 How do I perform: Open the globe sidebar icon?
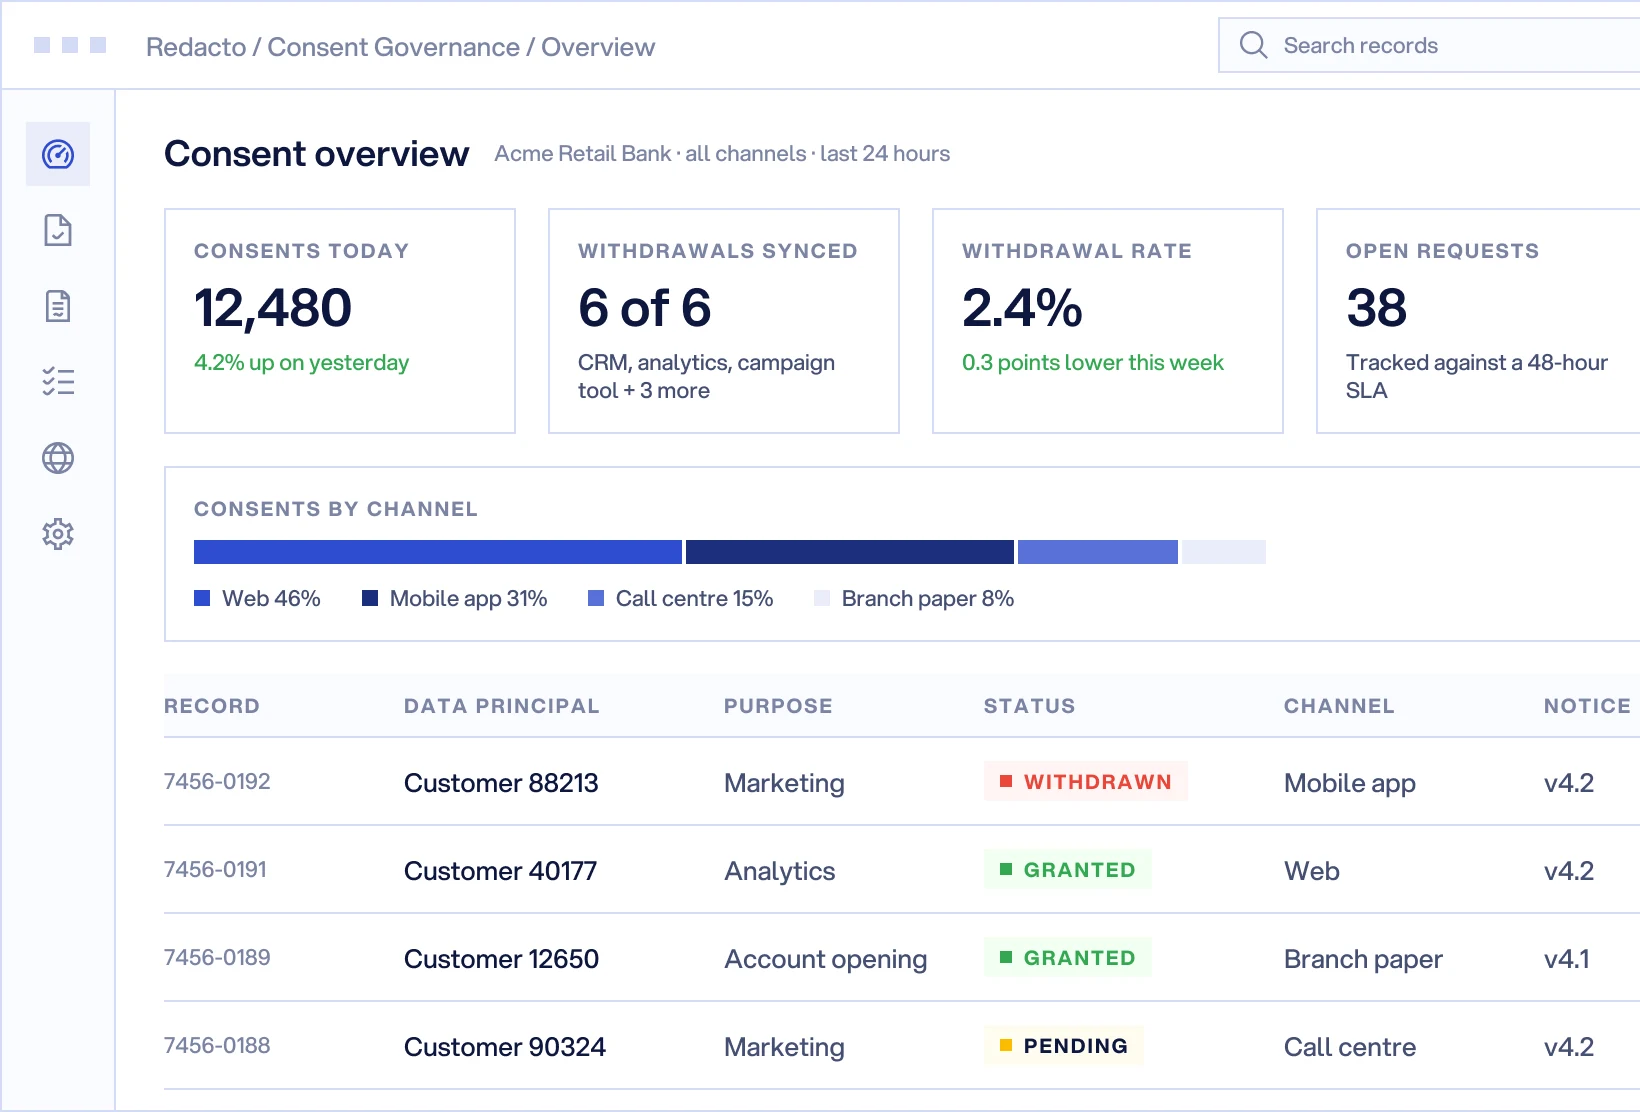(x=58, y=458)
